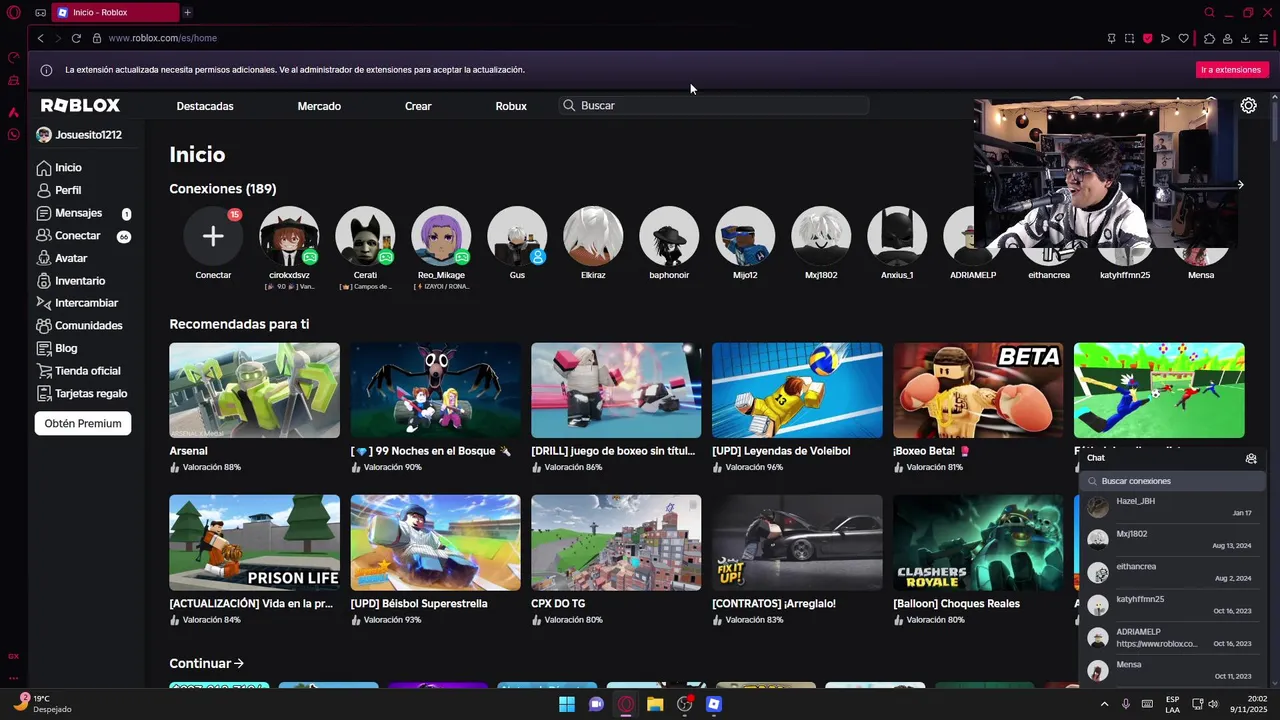Open cirokxdsvz connection avatar
This screenshot has width=1280, height=720.
coord(289,236)
